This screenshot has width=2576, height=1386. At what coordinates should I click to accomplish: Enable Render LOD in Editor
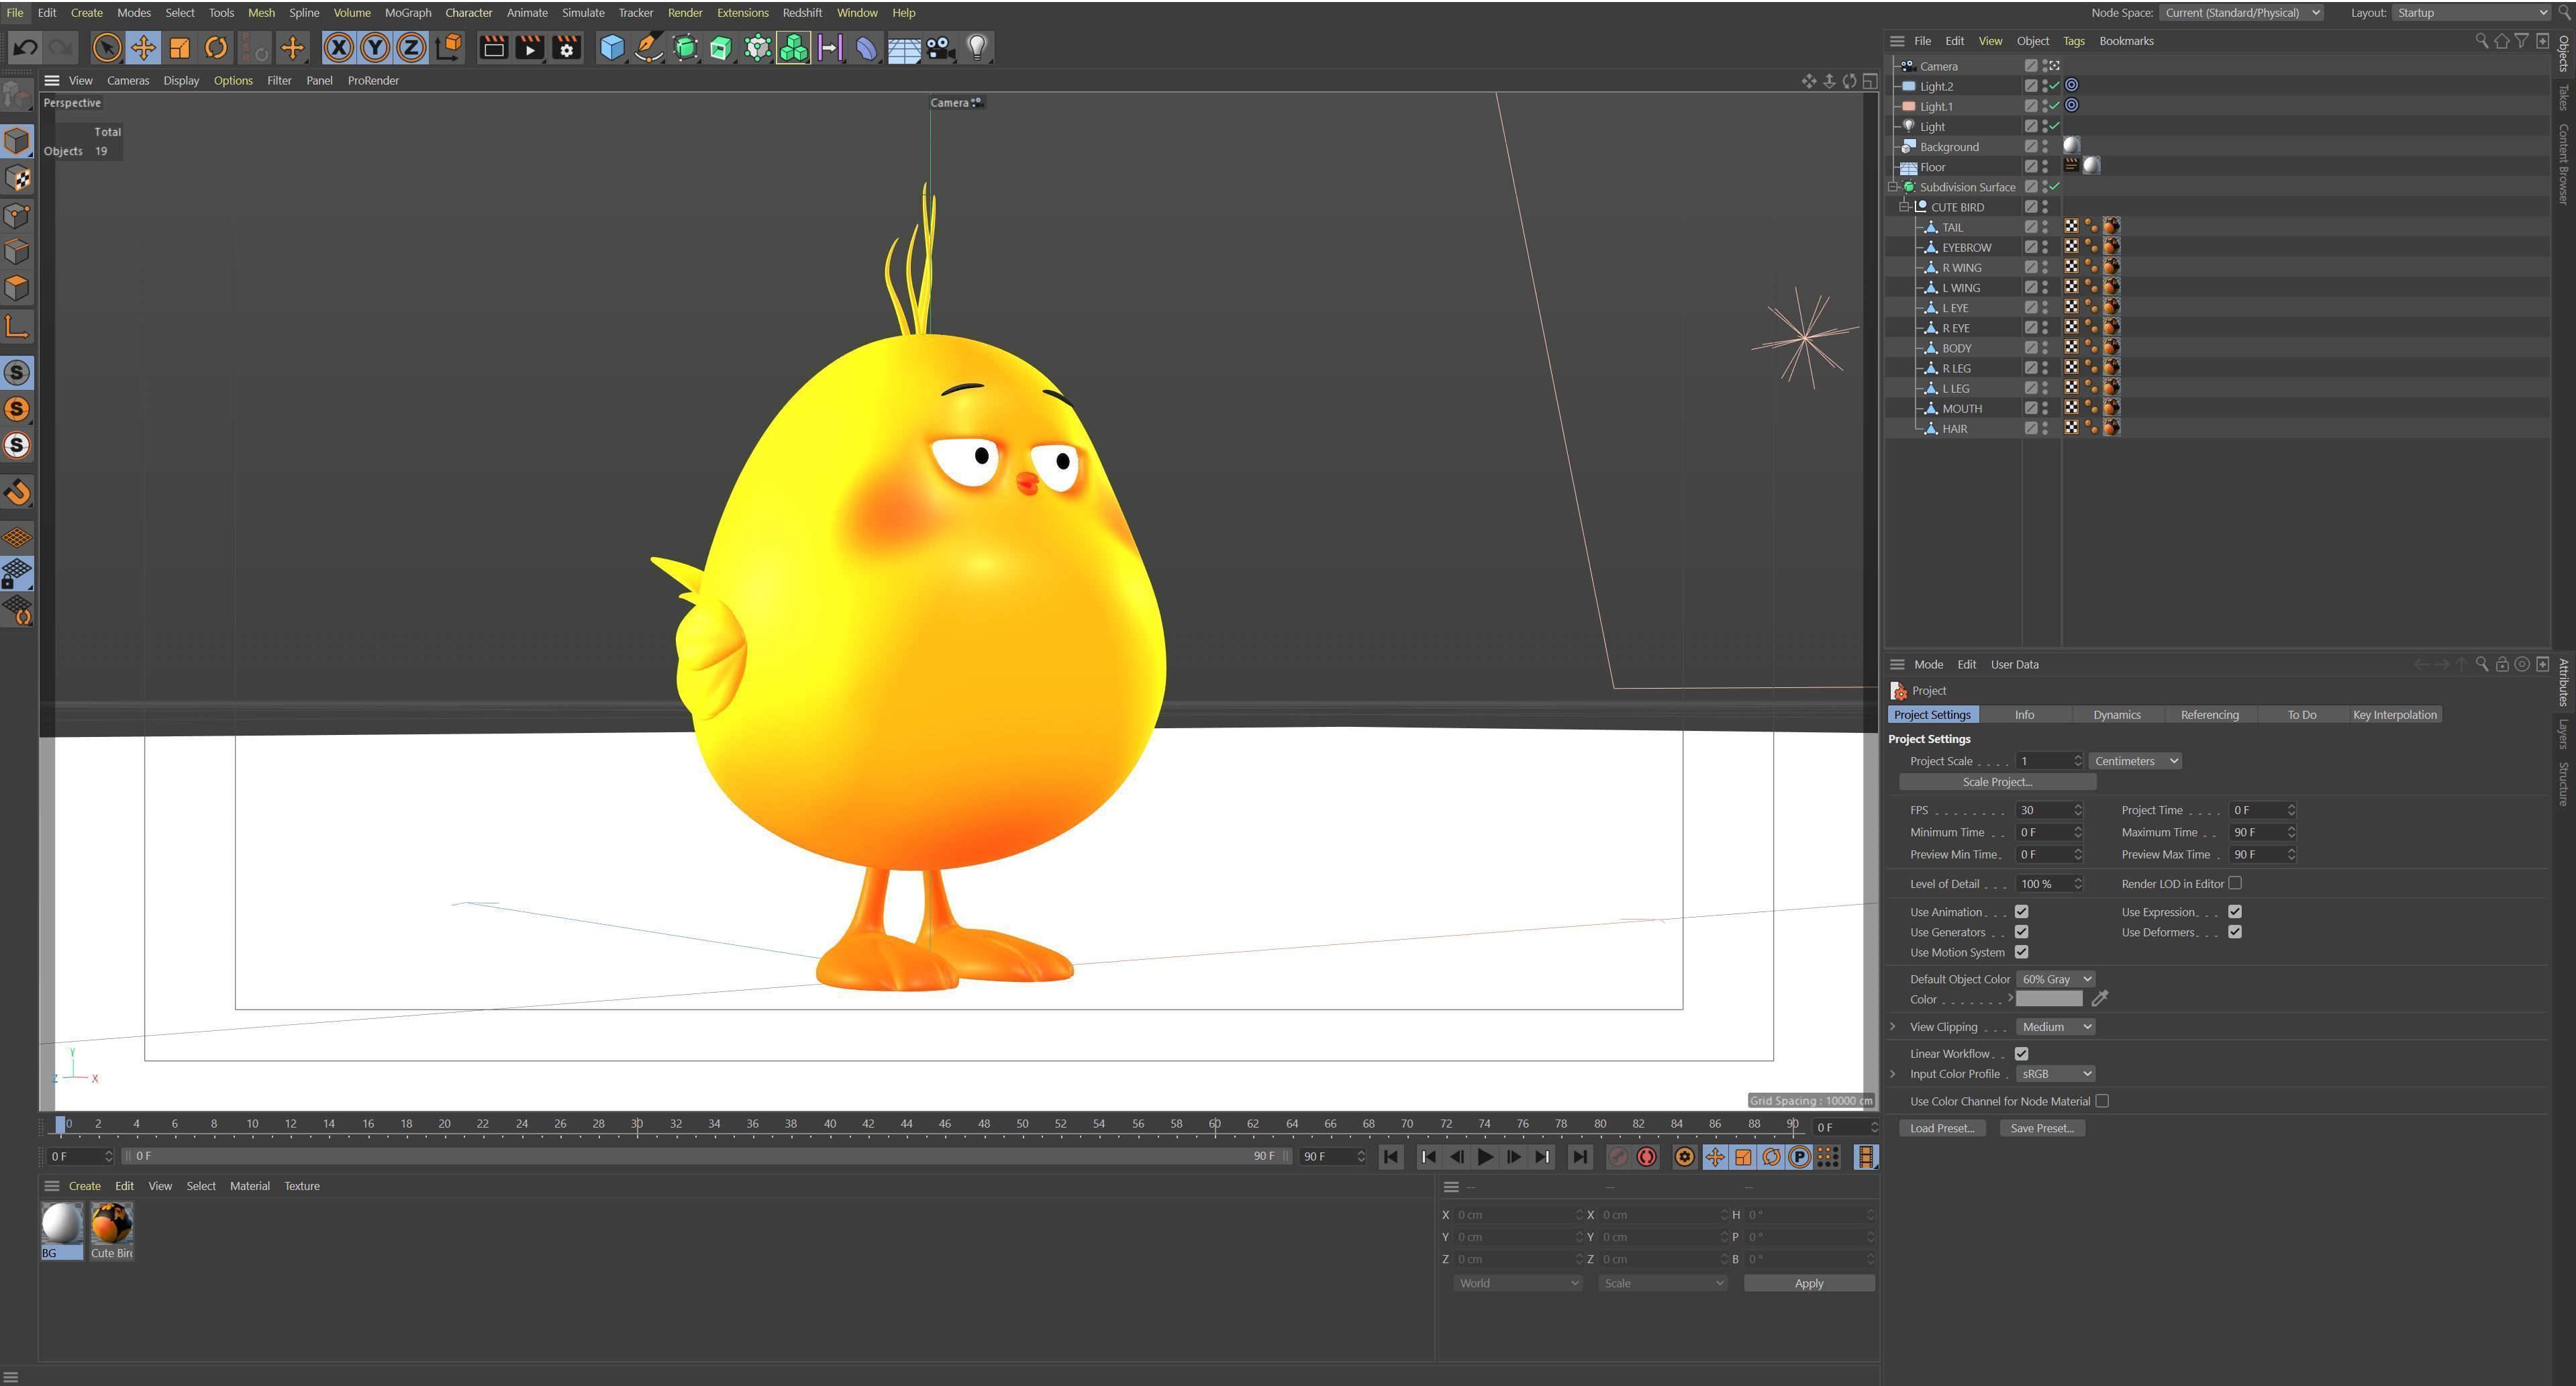[x=2234, y=883]
